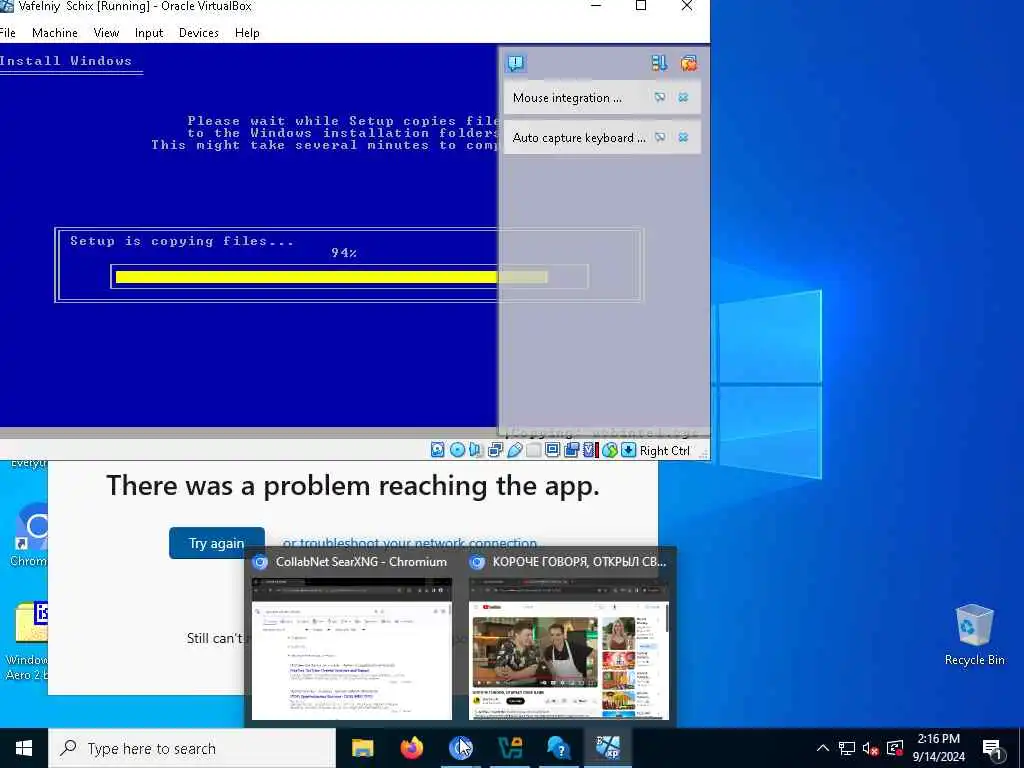Image resolution: width=1024 pixels, height=768 pixels.
Task: Select the Windows Aero 2 desktop folder
Action: click(27, 640)
